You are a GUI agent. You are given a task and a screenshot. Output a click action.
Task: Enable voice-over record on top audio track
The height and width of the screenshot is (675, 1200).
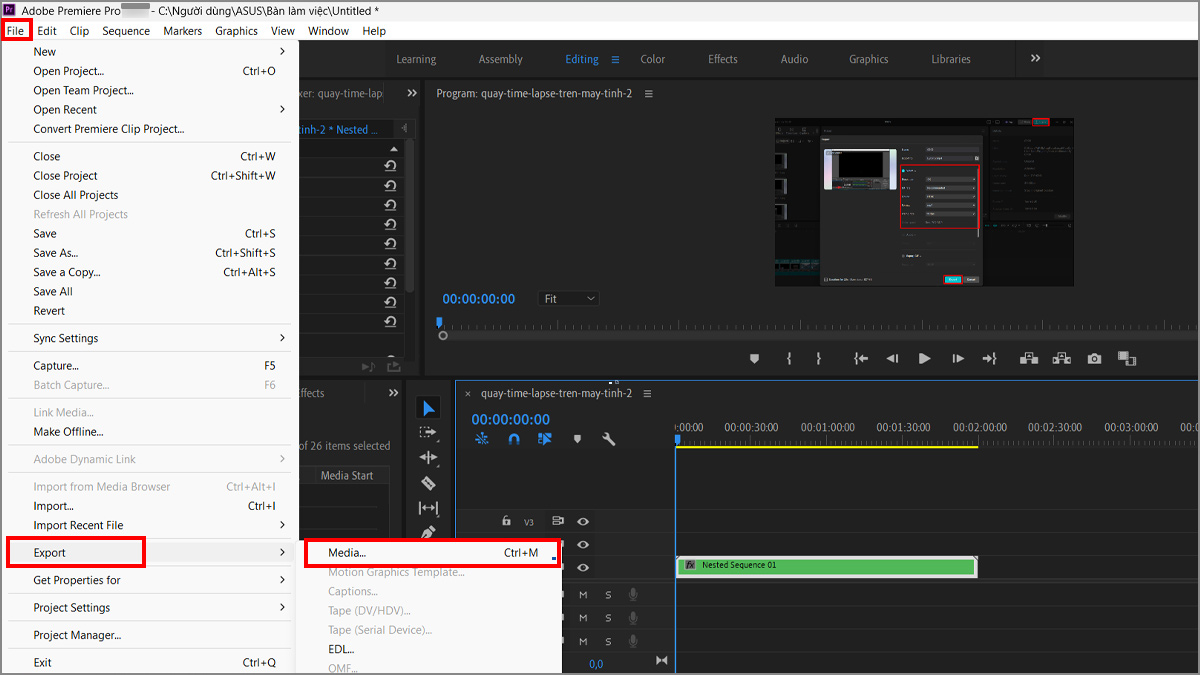pyautogui.click(x=633, y=594)
